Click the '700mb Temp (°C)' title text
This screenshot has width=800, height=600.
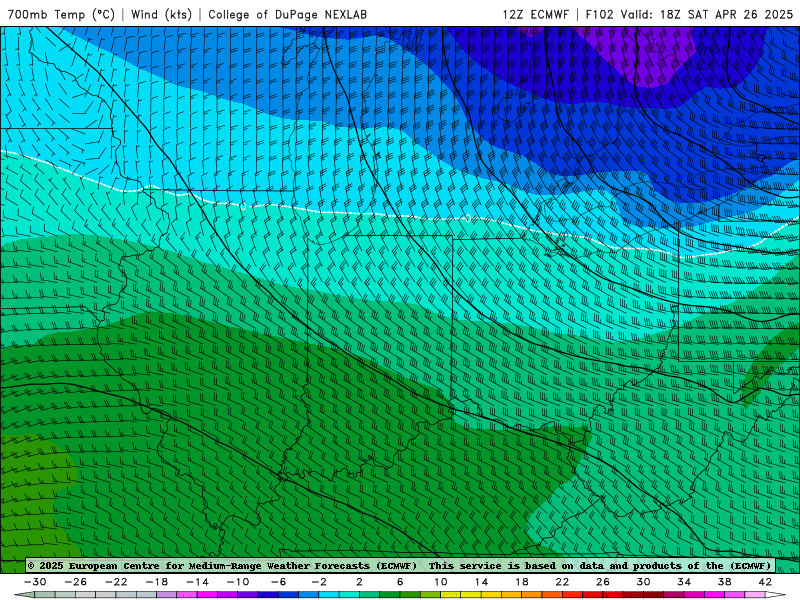[61, 15]
